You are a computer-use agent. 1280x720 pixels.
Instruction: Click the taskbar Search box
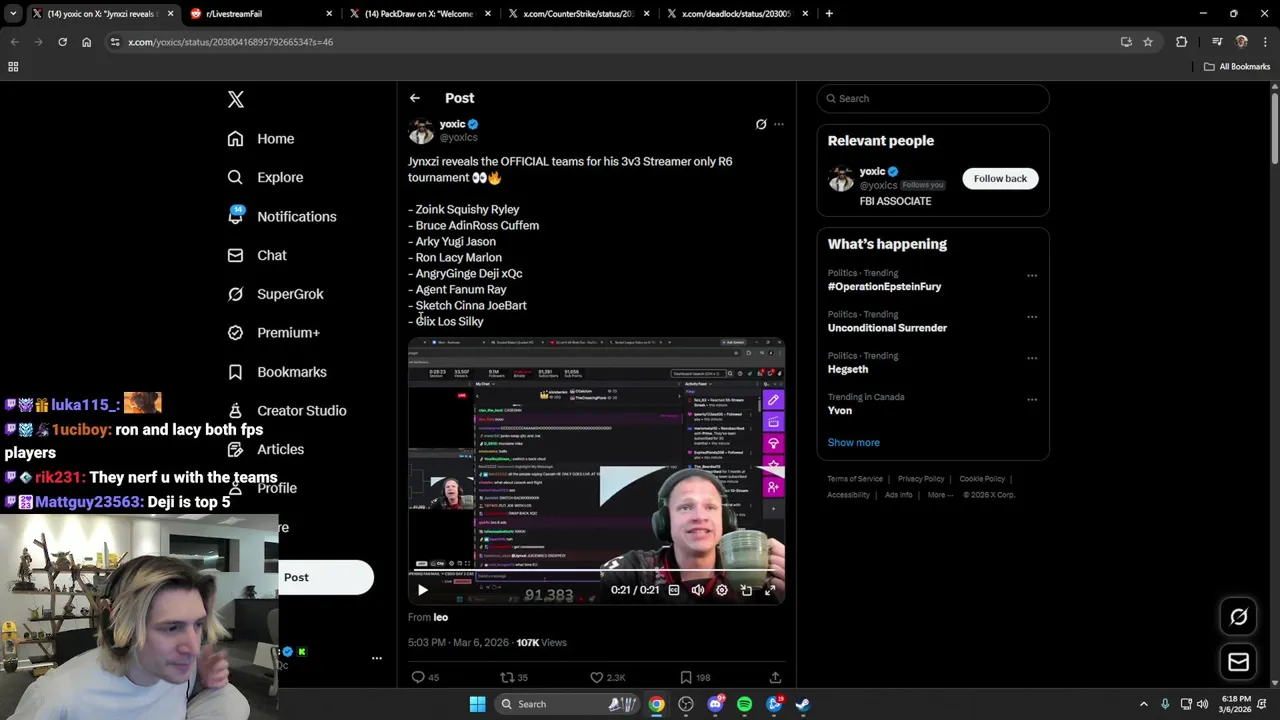click(567, 704)
